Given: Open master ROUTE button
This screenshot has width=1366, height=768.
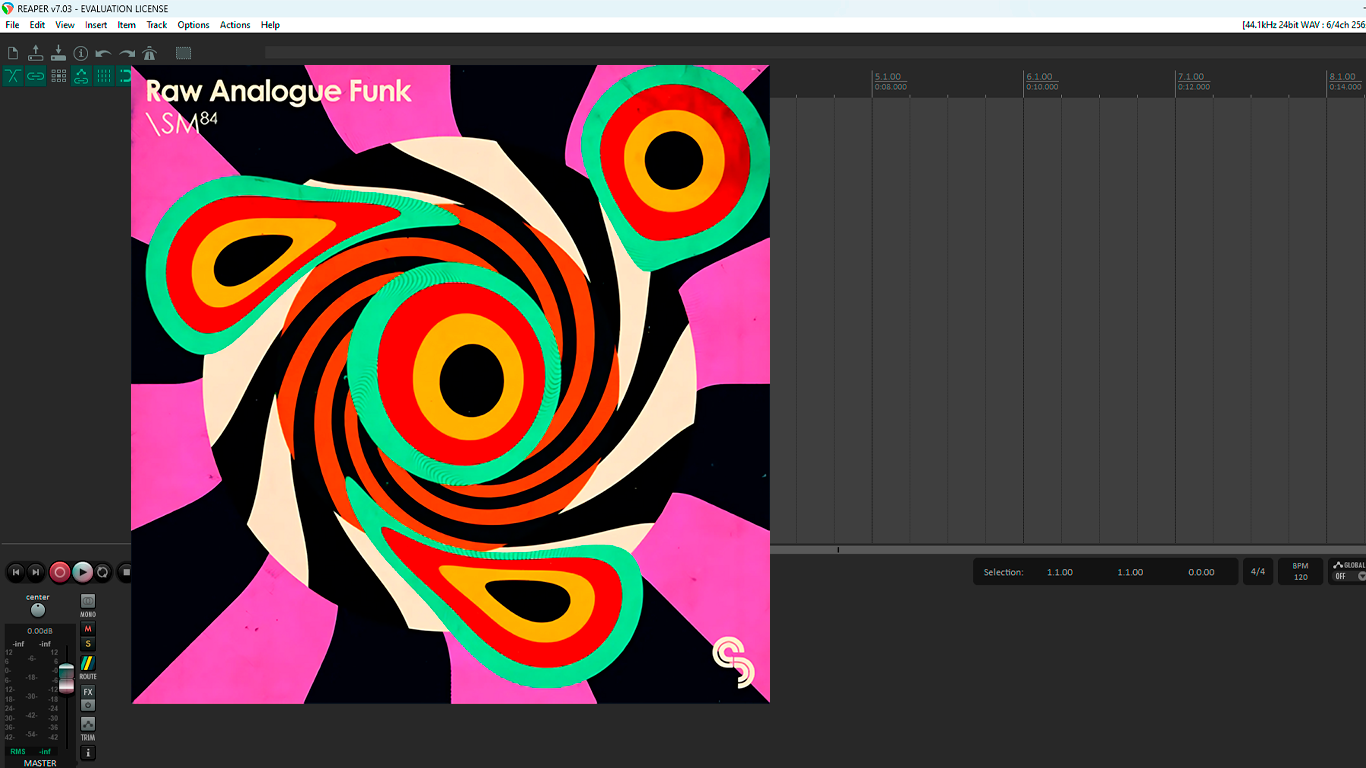Looking at the screenshot, I should point(88,663).
